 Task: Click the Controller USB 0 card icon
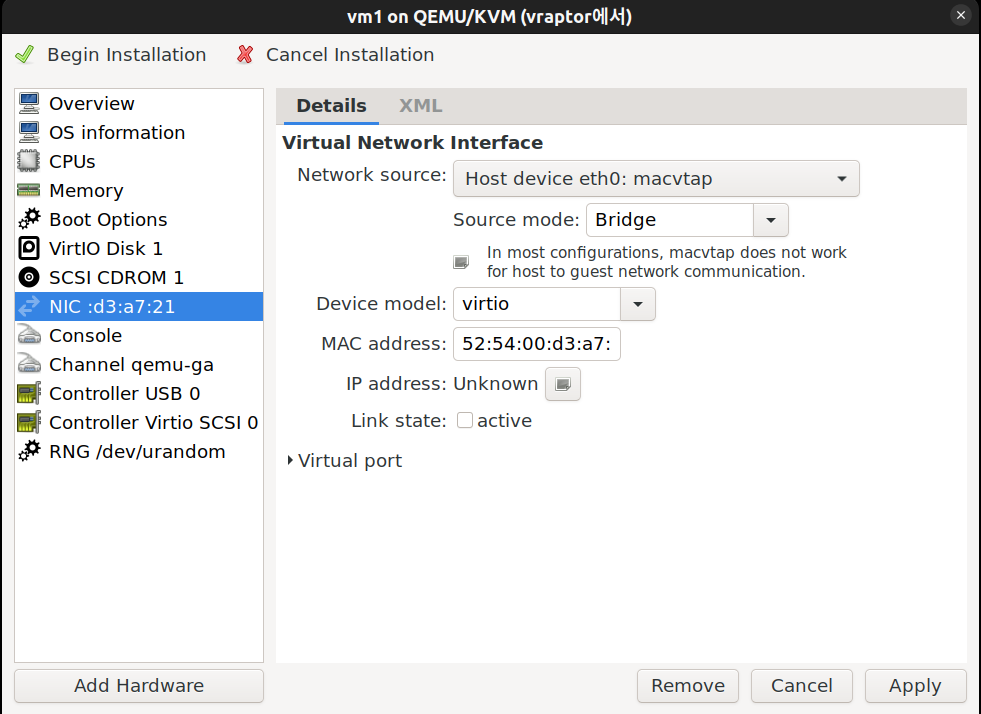pyautogui.click(x=29, y=393)
